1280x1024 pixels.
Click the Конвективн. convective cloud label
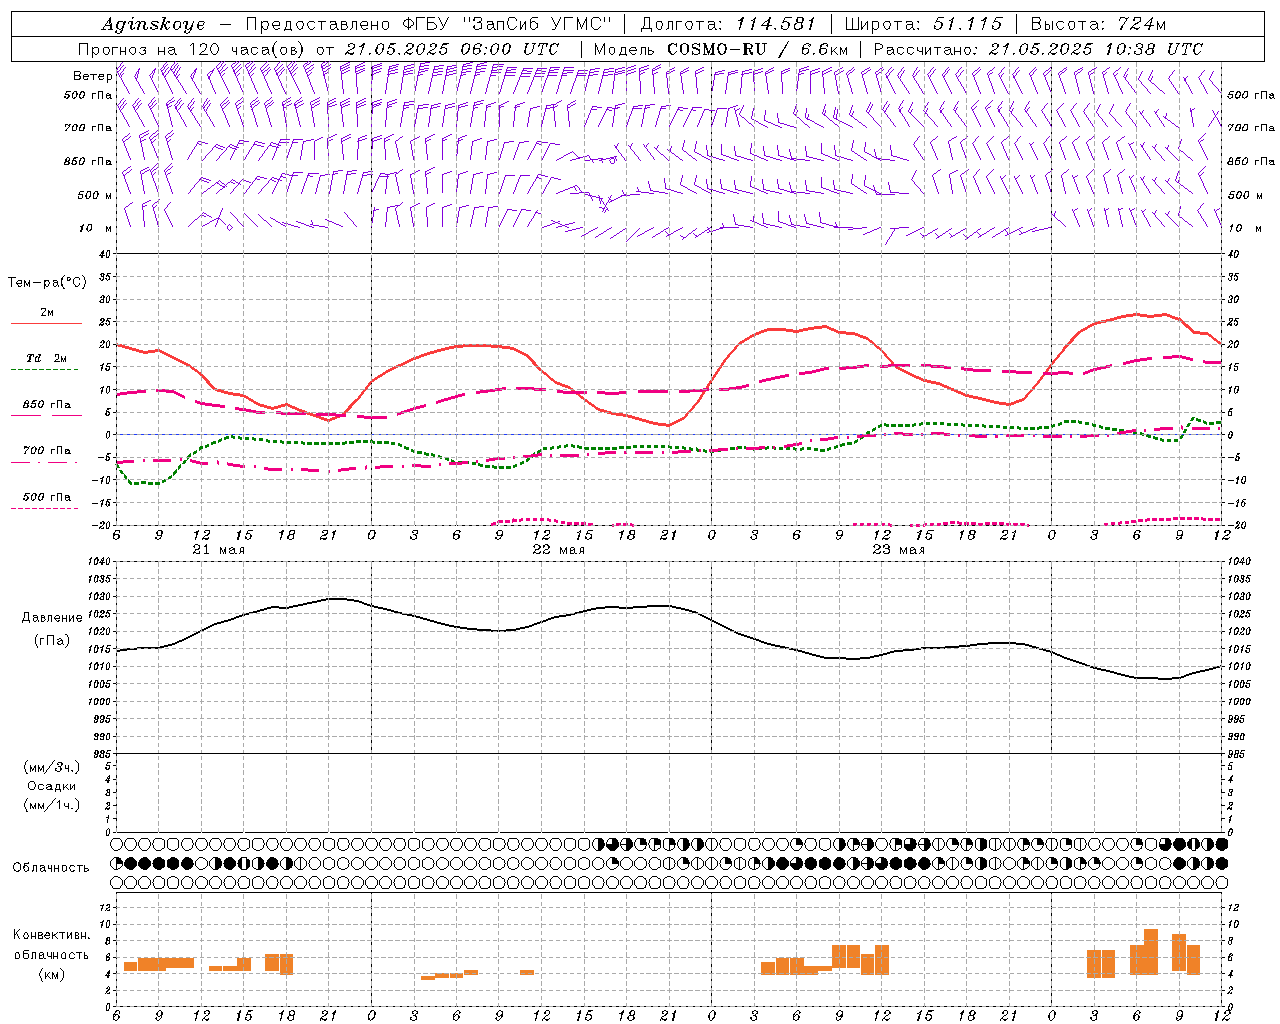click(52, 935)
